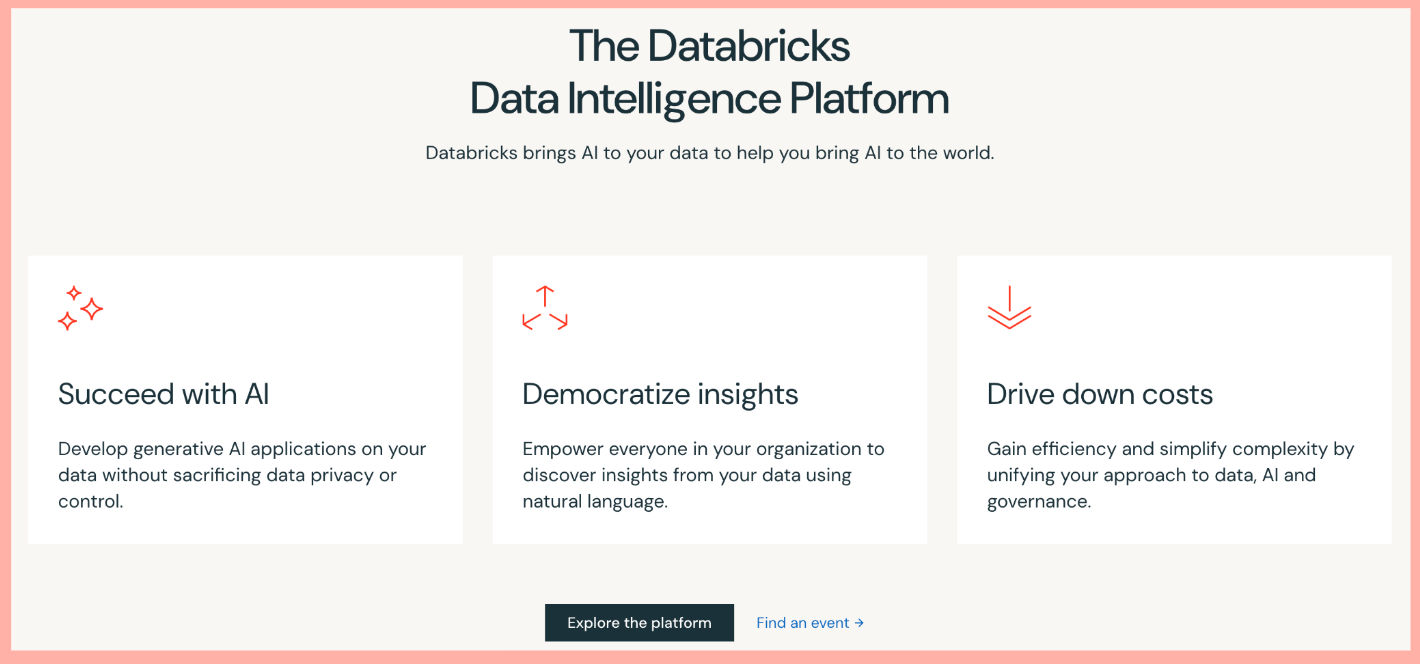The width and height of the screenshot is (1420, 664).
Task: Select the tagline about bringing AI to your data
Action: [710, 152]
